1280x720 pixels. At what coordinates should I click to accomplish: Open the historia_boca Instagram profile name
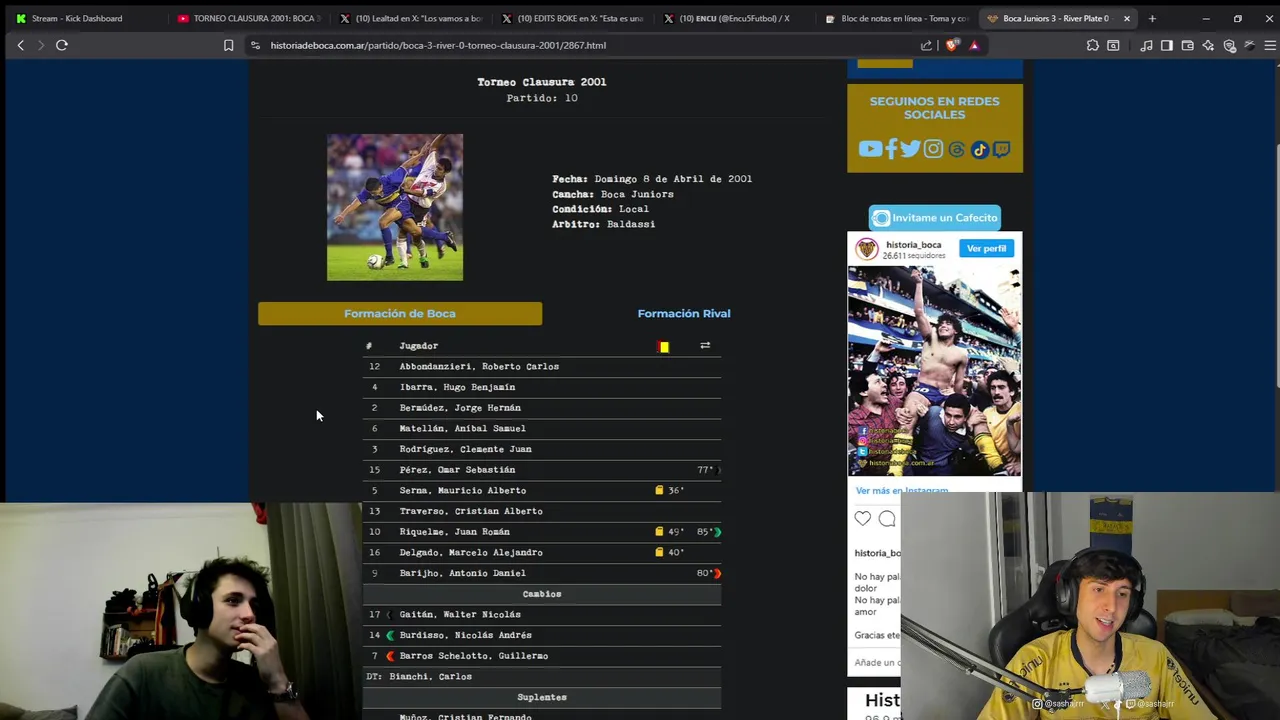coord(913,245)
